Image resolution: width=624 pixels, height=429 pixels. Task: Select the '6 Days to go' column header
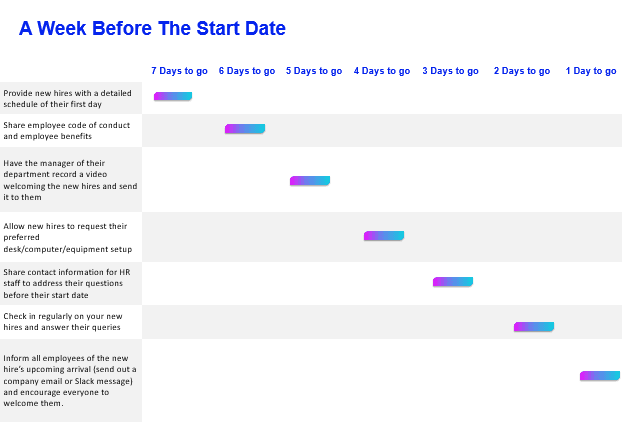(247, 71)
